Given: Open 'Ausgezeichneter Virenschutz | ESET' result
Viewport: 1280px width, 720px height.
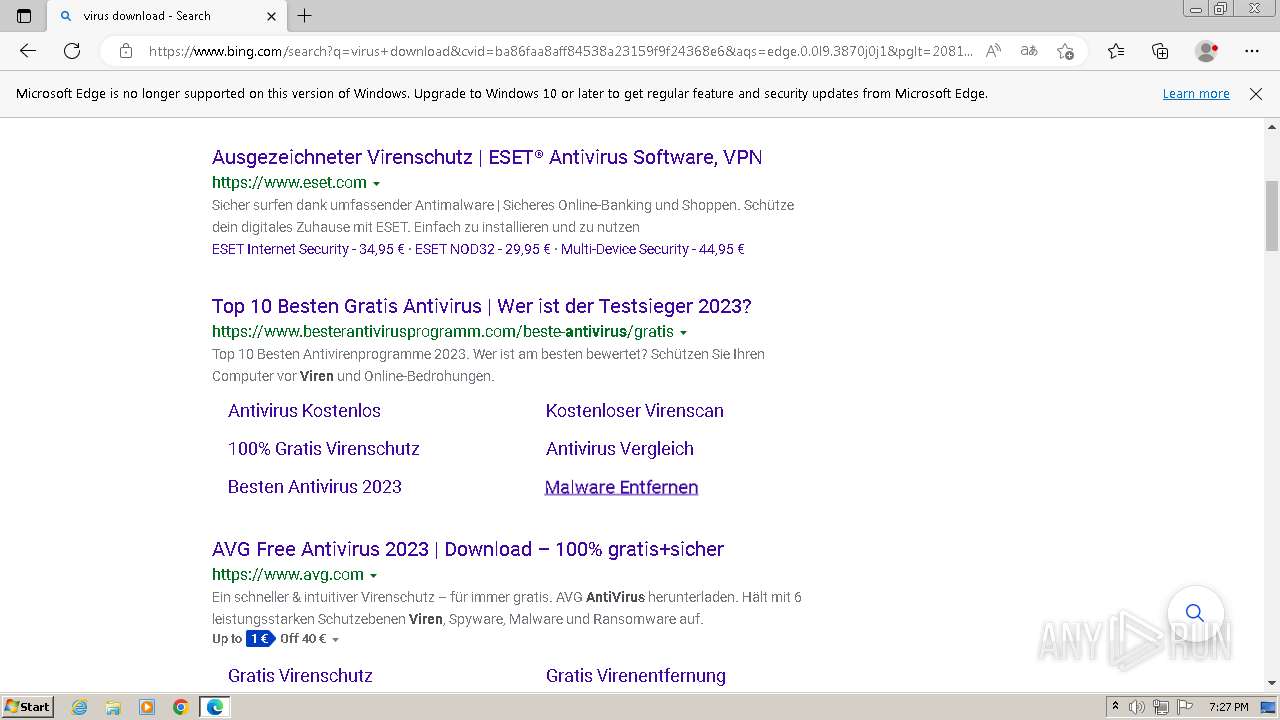Looking at the screenshot, I should (x=487, y=157).
